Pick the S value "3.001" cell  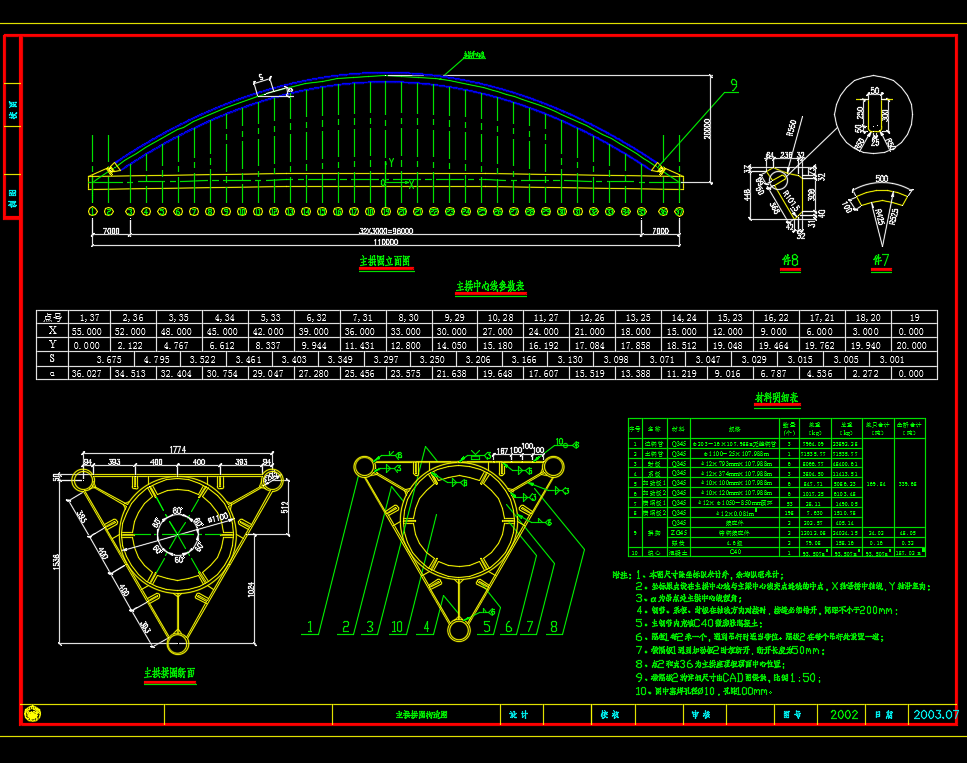tap(892, 359)
